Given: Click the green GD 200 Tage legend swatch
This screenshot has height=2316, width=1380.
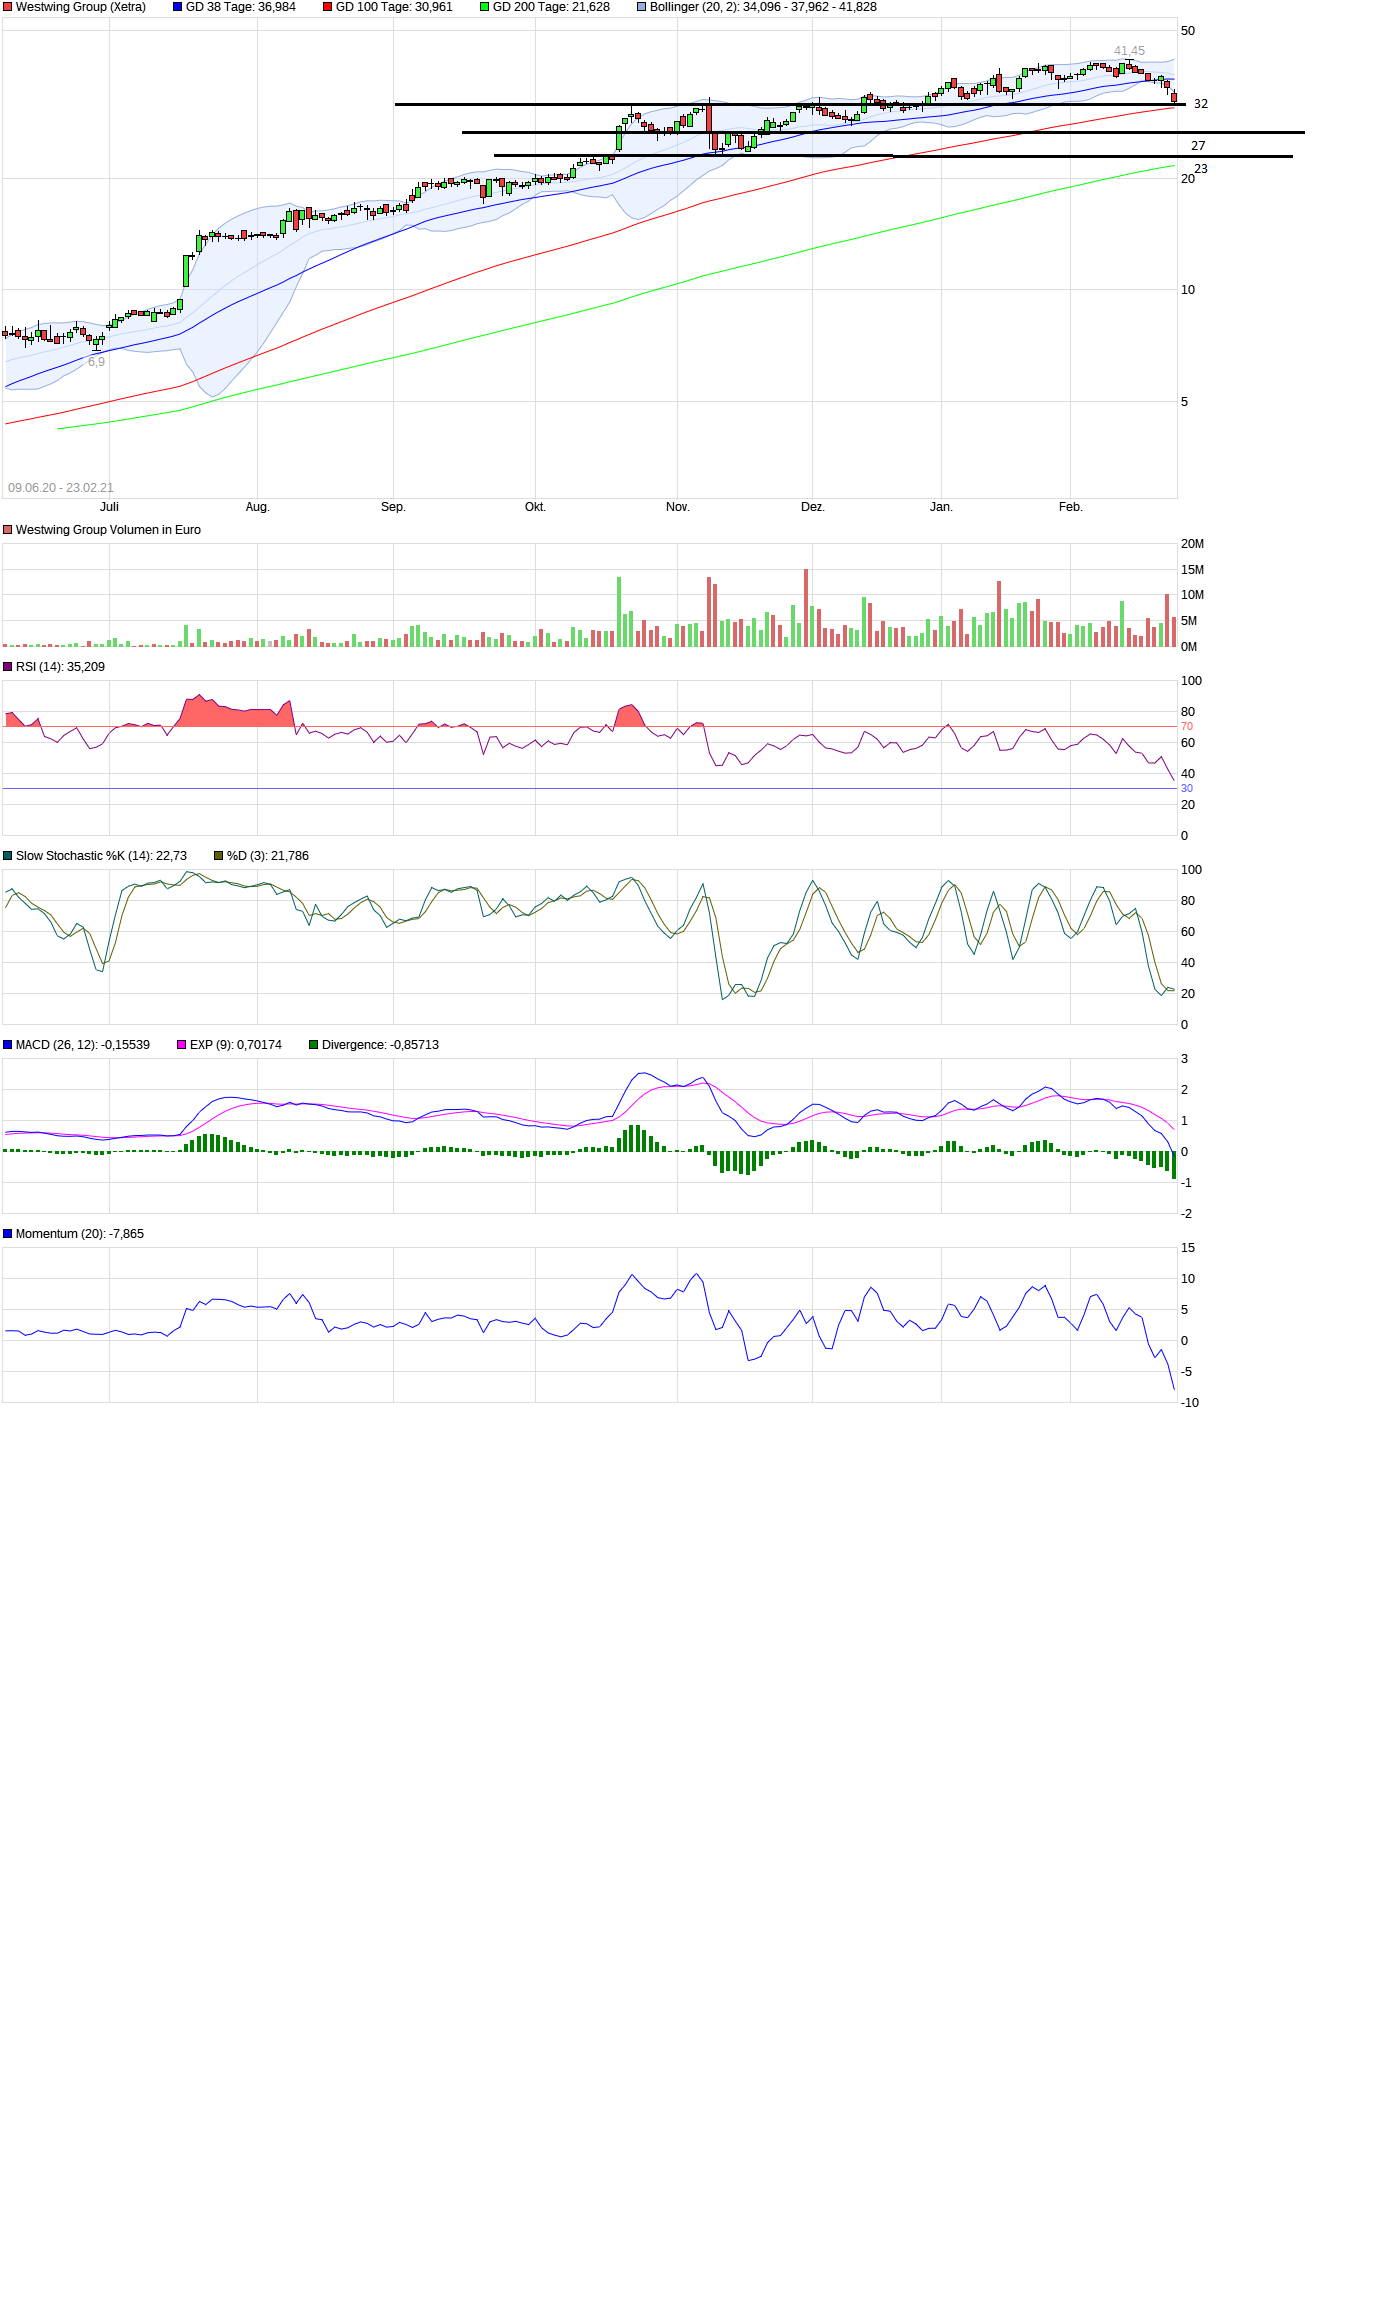Looking at the screenshot, I should (485, 7).
